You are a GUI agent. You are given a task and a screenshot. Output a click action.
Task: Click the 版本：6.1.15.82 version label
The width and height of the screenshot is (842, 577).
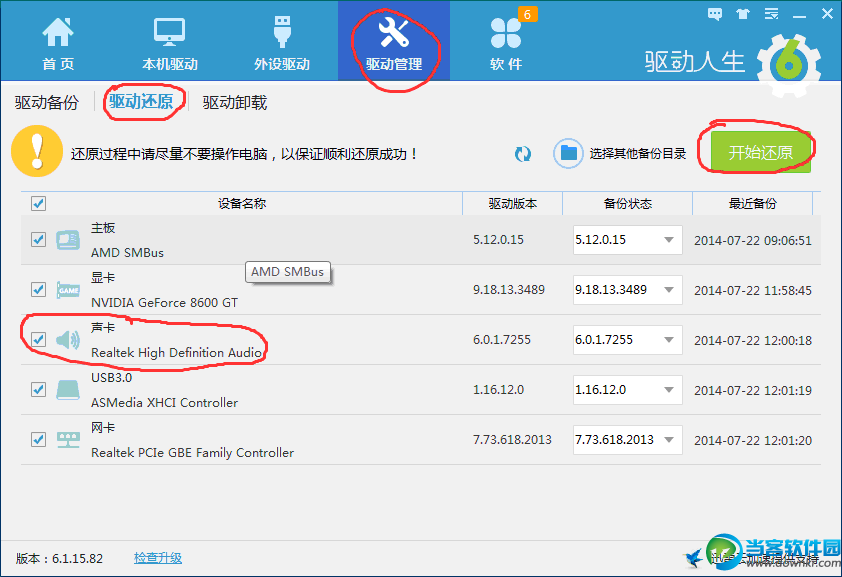coord(59,558)
